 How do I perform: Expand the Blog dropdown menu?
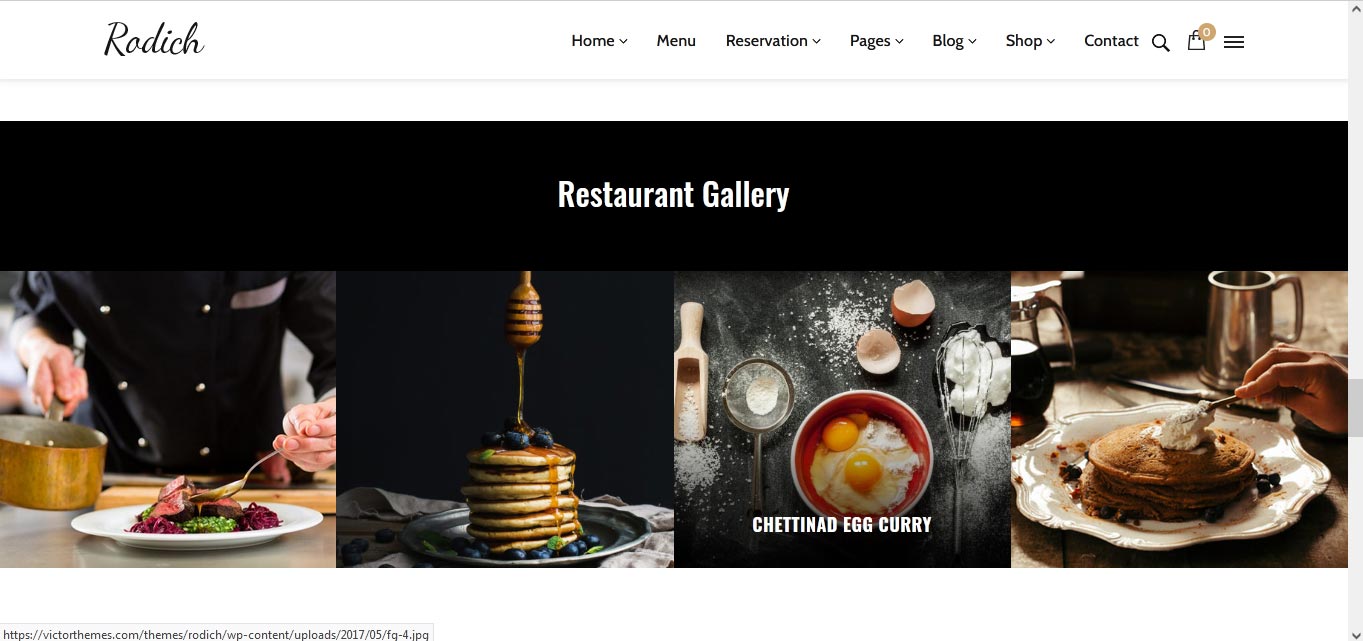click(954, 41)
